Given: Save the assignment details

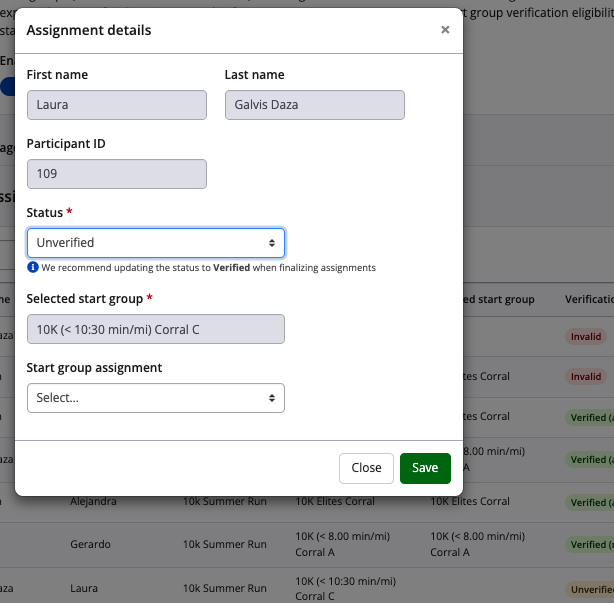Looking at the screenshot, I should coord(425,468).
